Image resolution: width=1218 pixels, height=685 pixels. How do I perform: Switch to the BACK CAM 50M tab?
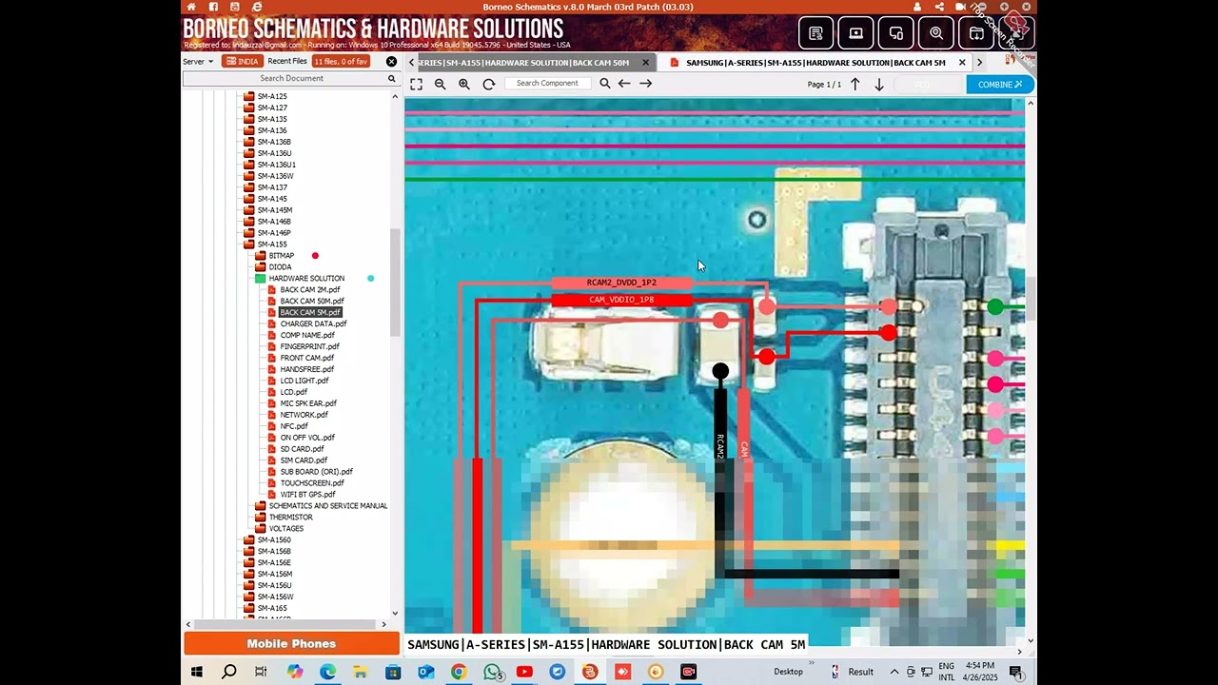(524, 62)
